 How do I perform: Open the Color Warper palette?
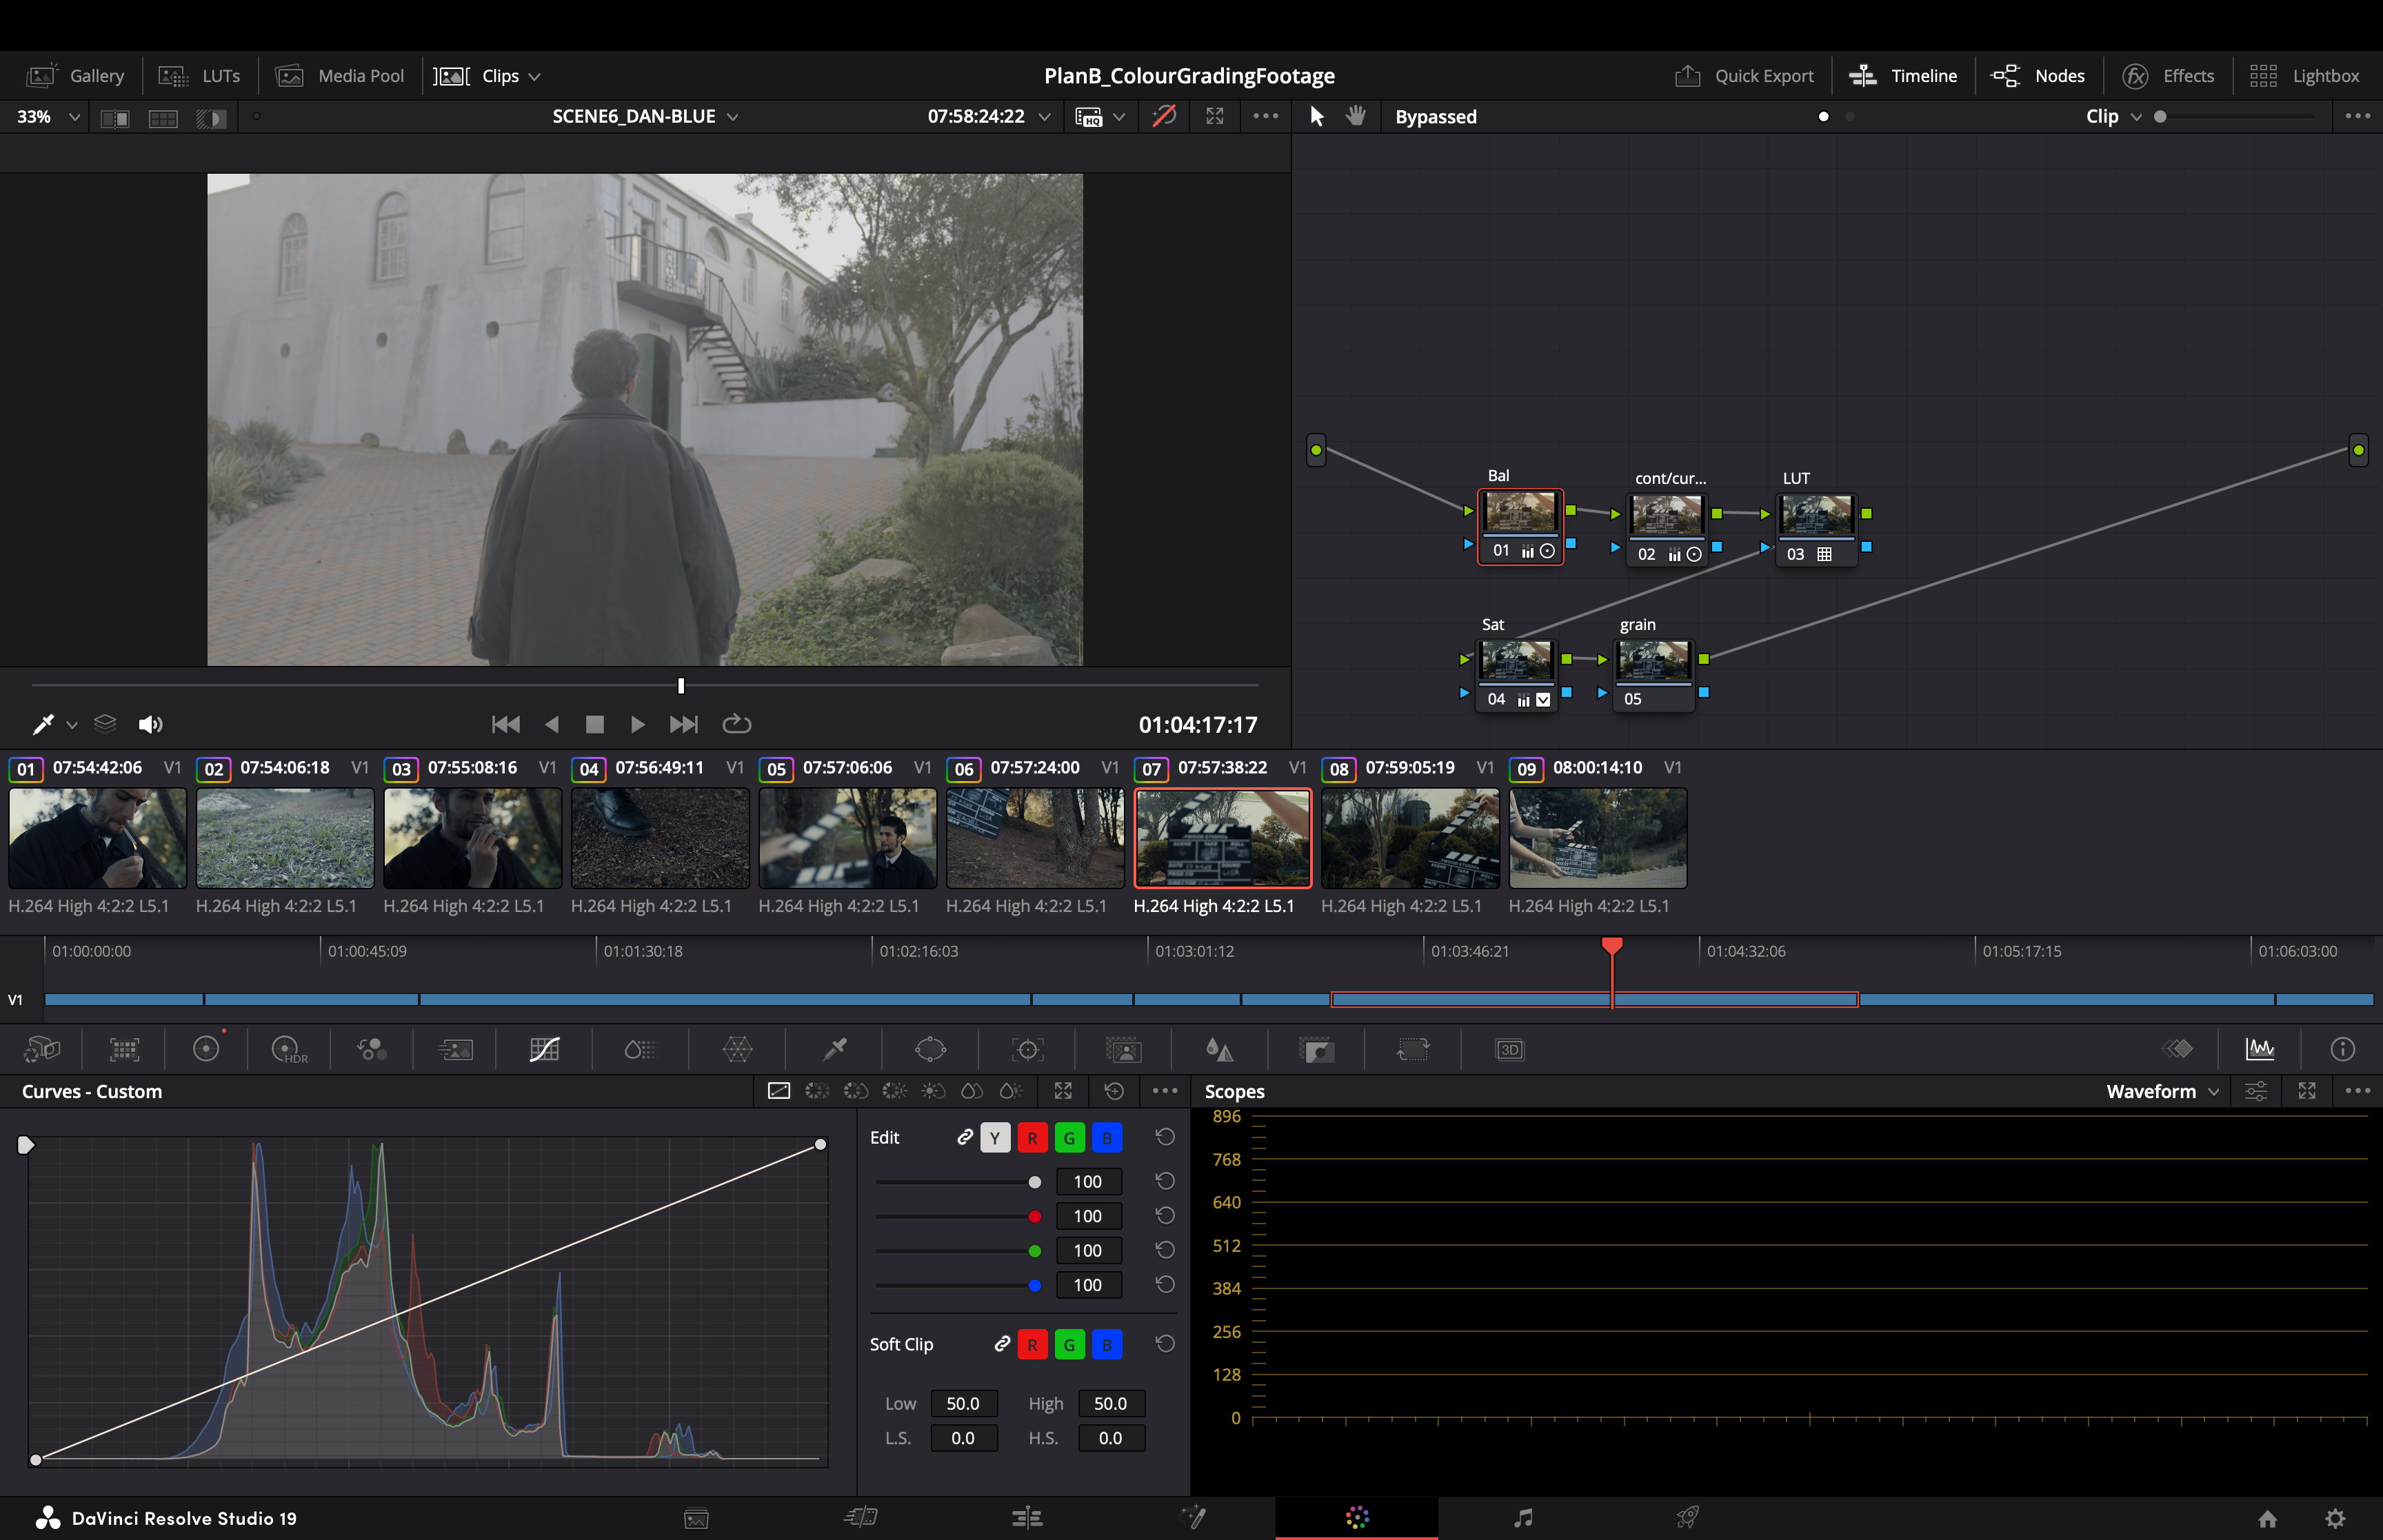click(737, 1049)
